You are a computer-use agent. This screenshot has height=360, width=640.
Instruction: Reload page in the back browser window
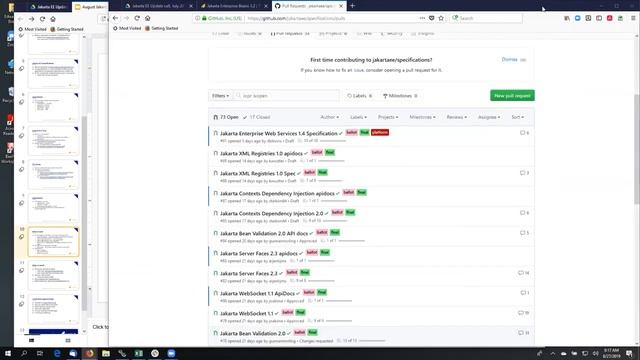click(42, 19)
